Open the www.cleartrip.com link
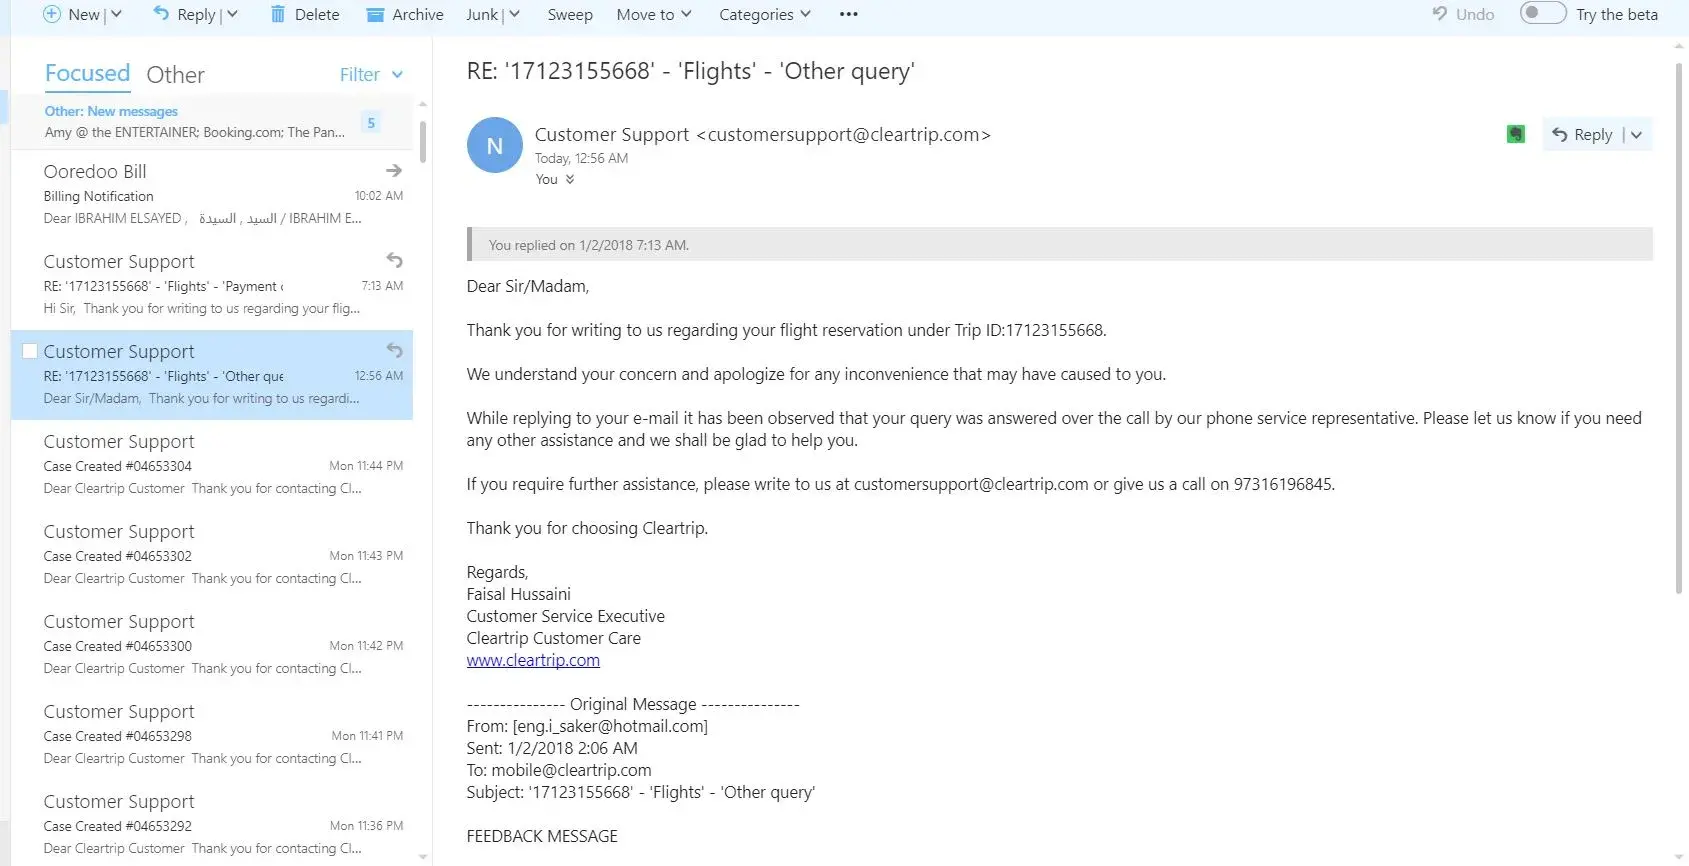Image resolution: width=1689 pixels, height=866 pixels. click(x=533, y=660)
